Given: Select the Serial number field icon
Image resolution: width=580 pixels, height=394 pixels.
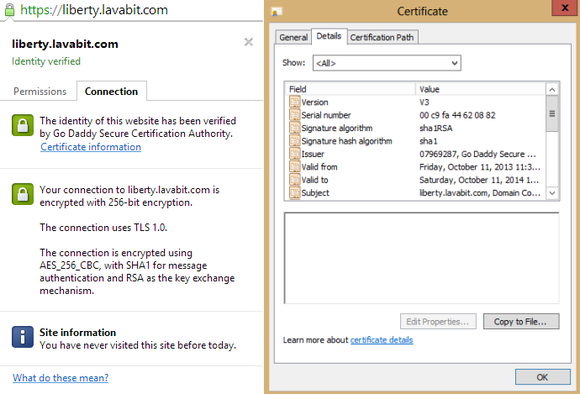Looking at the screenshot, I should point(294,115).
